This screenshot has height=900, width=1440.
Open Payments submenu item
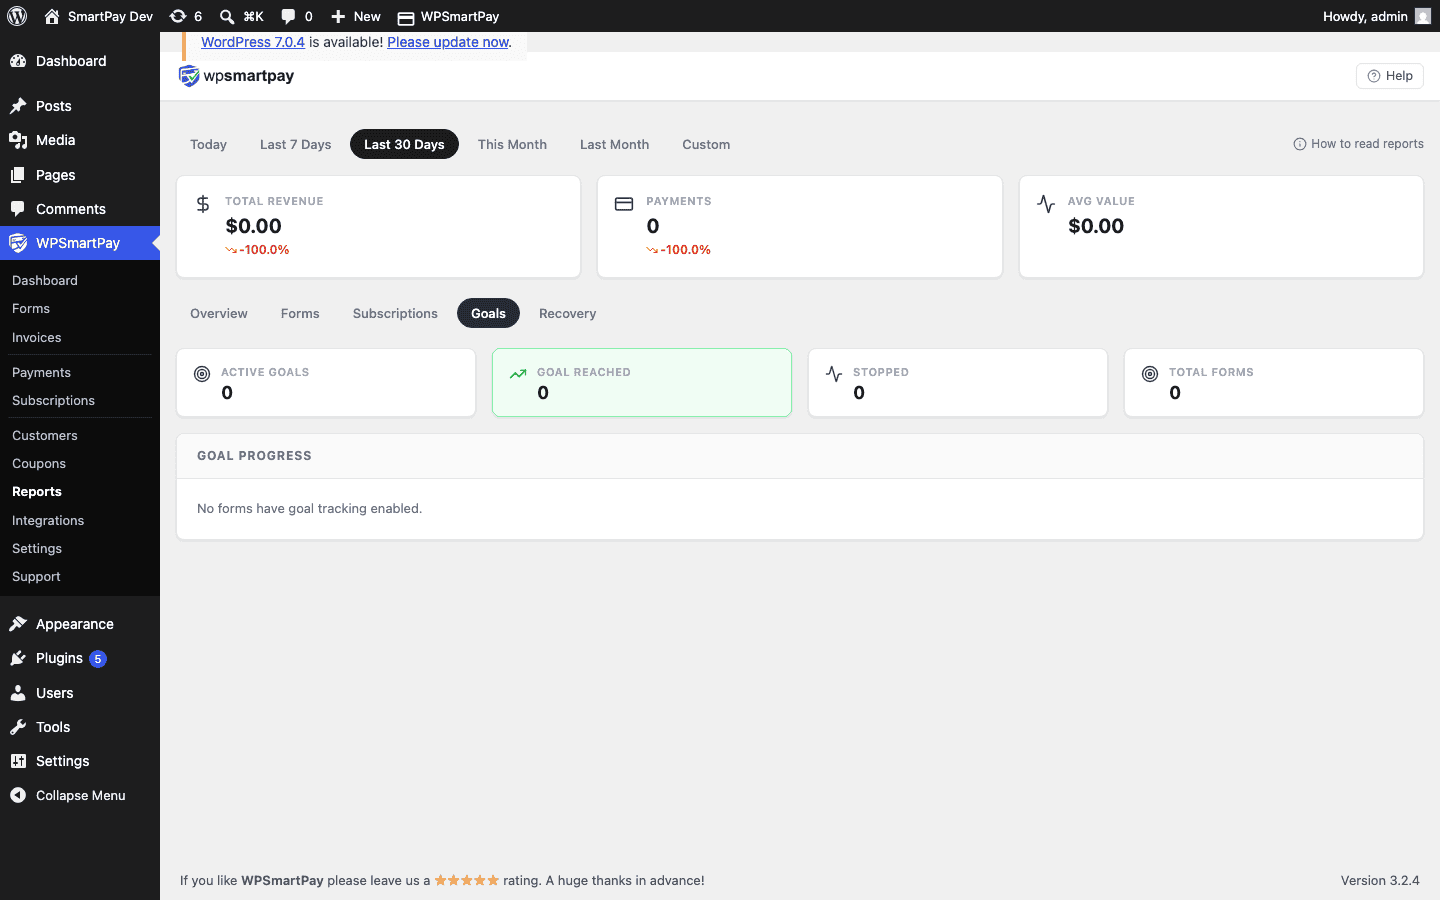41,372
